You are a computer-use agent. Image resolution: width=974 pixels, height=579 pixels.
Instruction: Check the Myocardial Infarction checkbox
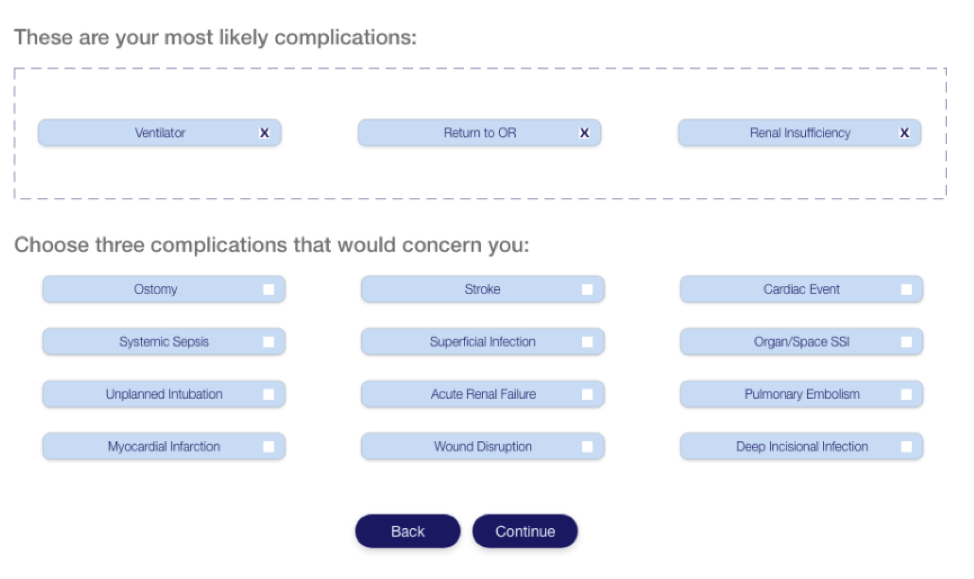pyautogui.click(x=268, y=447)
